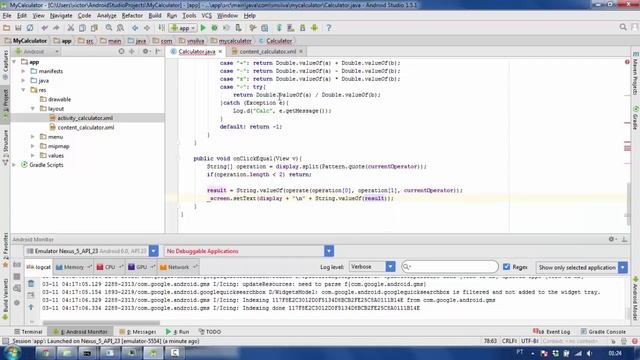Open the Event Log panel
The image size is (640, 360).
[551, 332]
